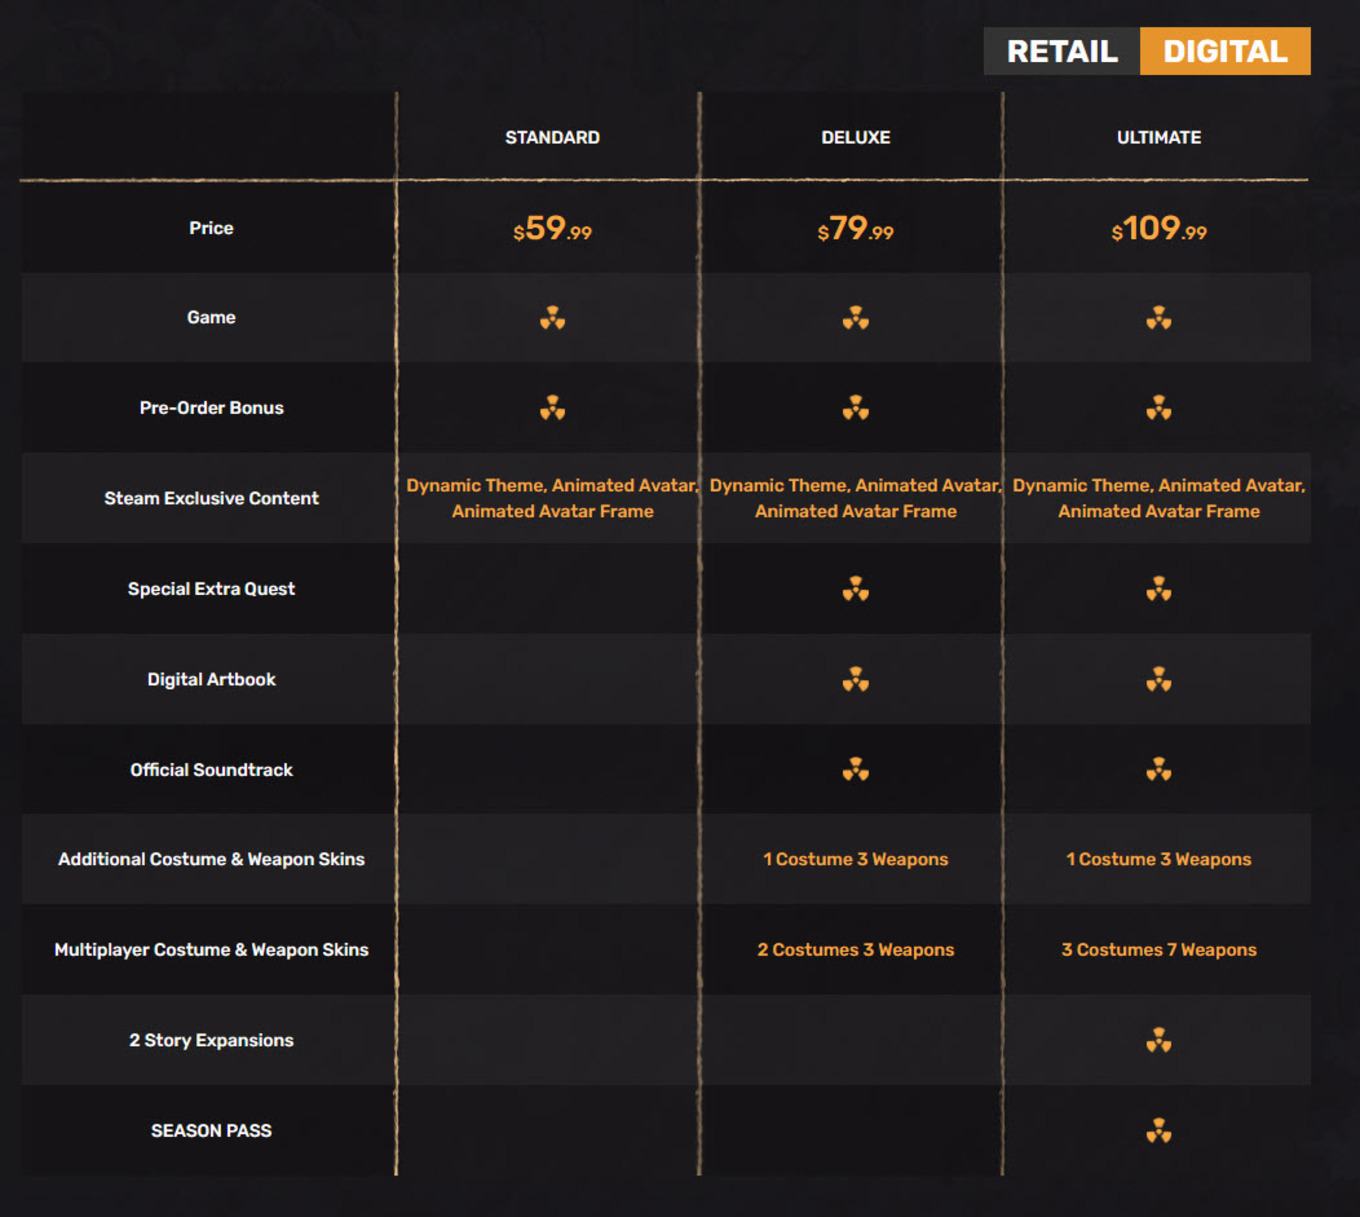Viewport: 1360px width, 1217px height.
Task: Click the Pre-Order Bonus row label
Action: pos(211,408)
